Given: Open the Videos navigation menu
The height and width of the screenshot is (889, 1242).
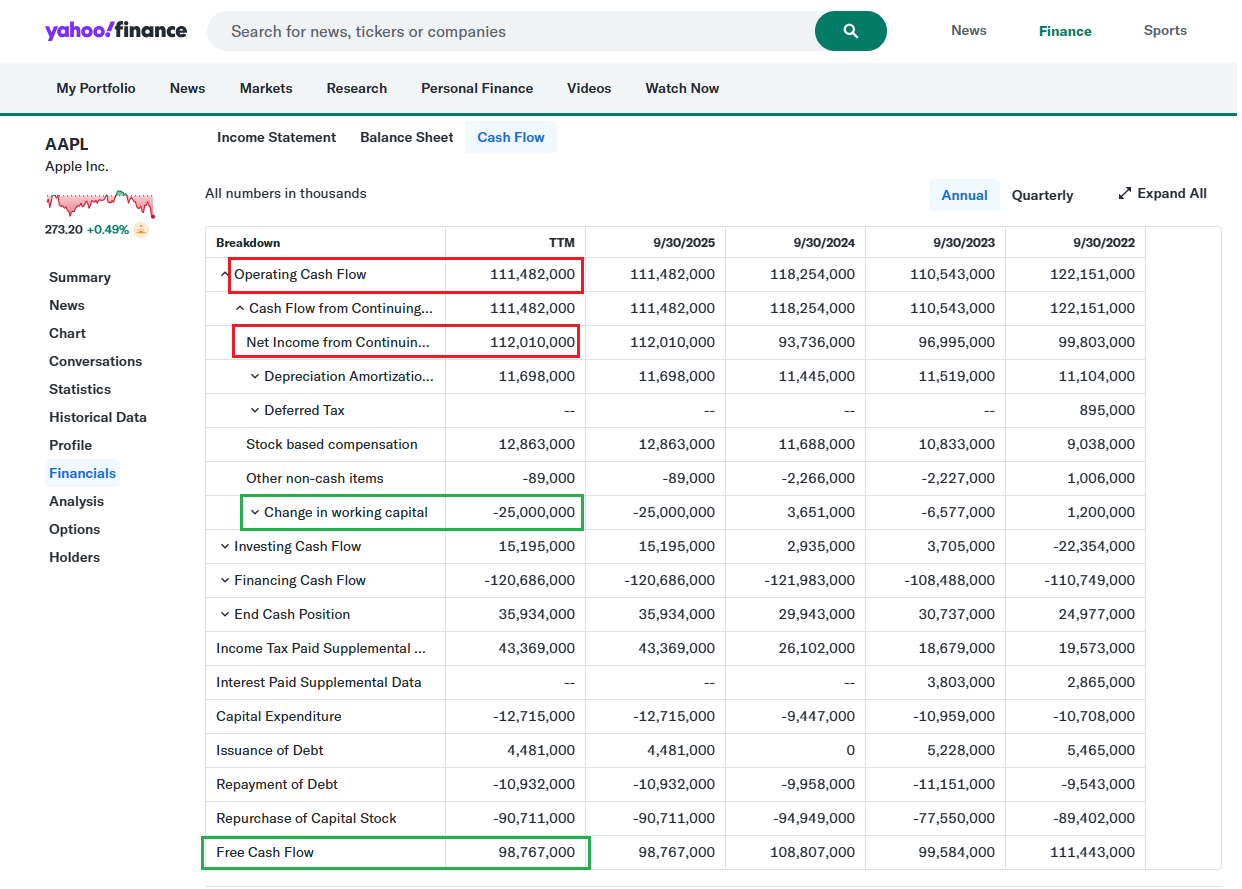Looking at the screenshot, I should (589, 88).
